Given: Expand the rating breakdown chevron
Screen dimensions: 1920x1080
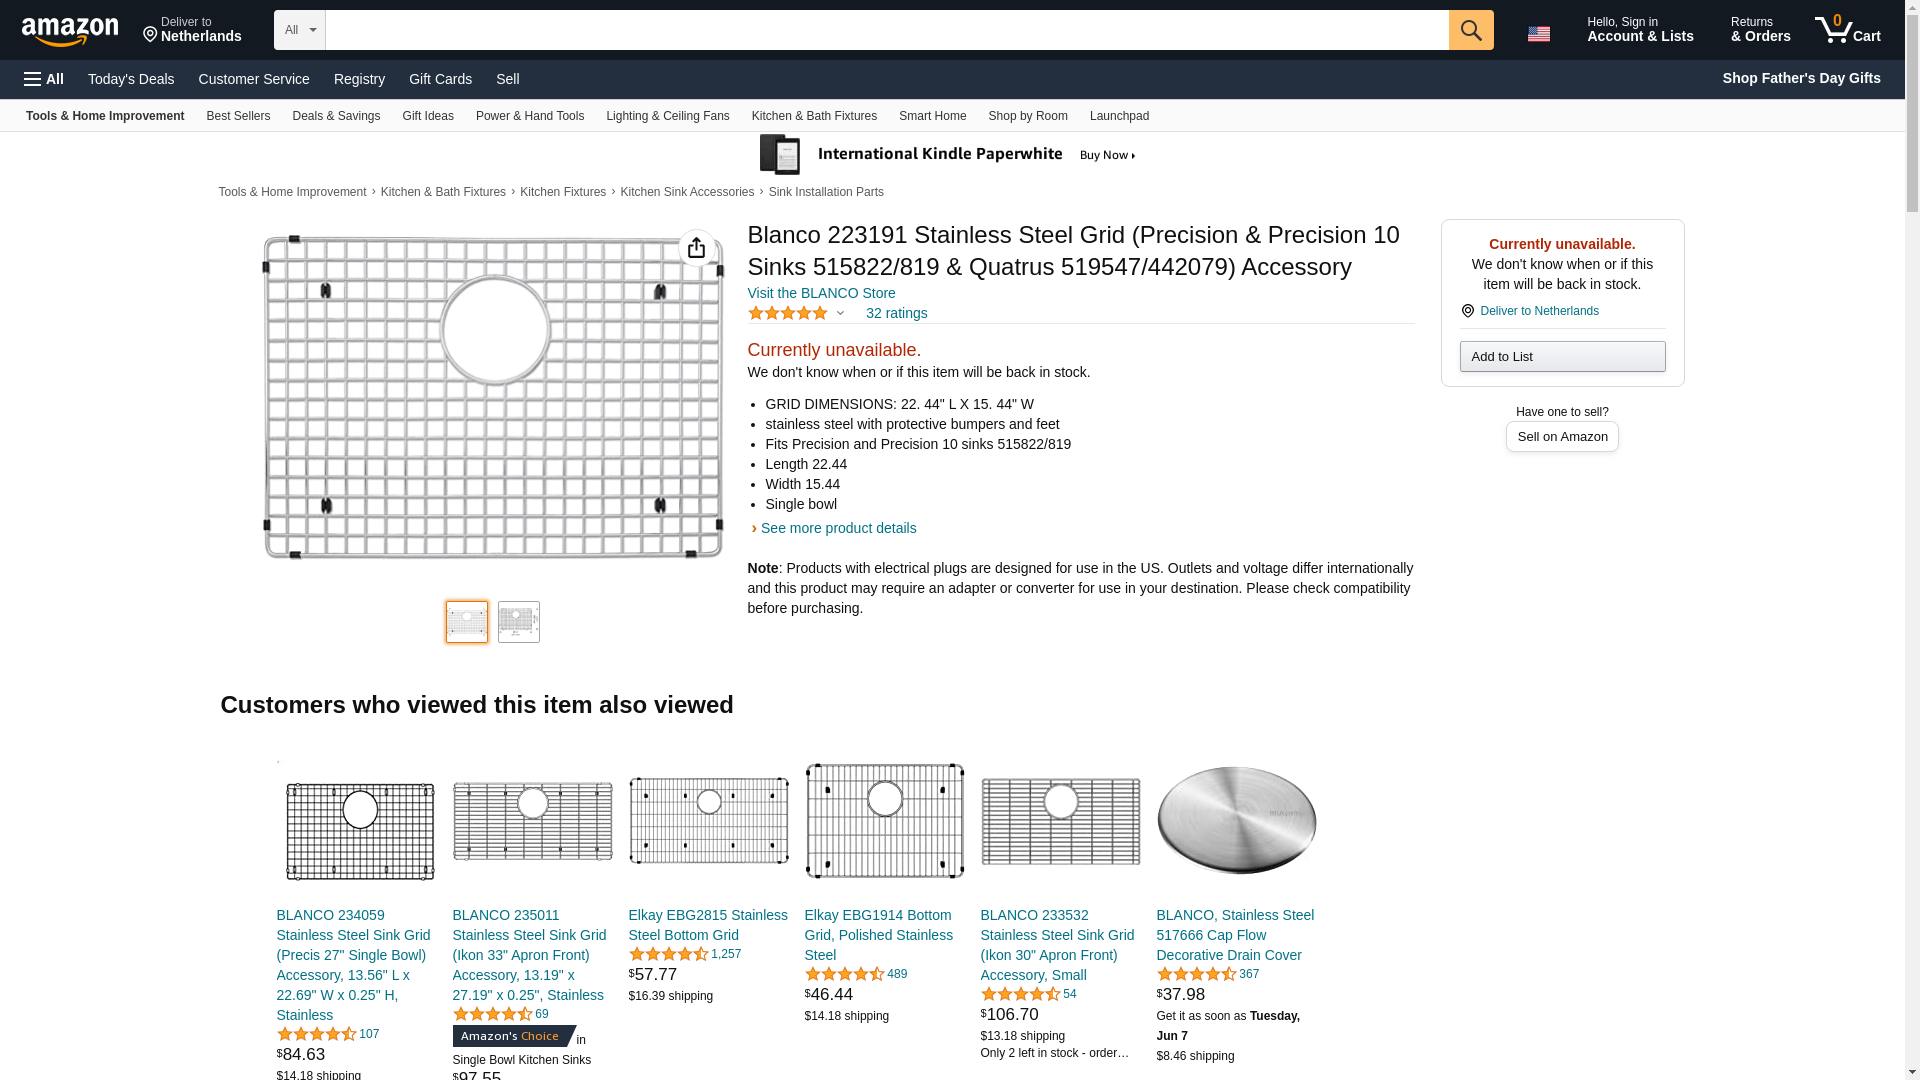Looking at the screenshot, I should pyautogui.click(x=840, y=313).
